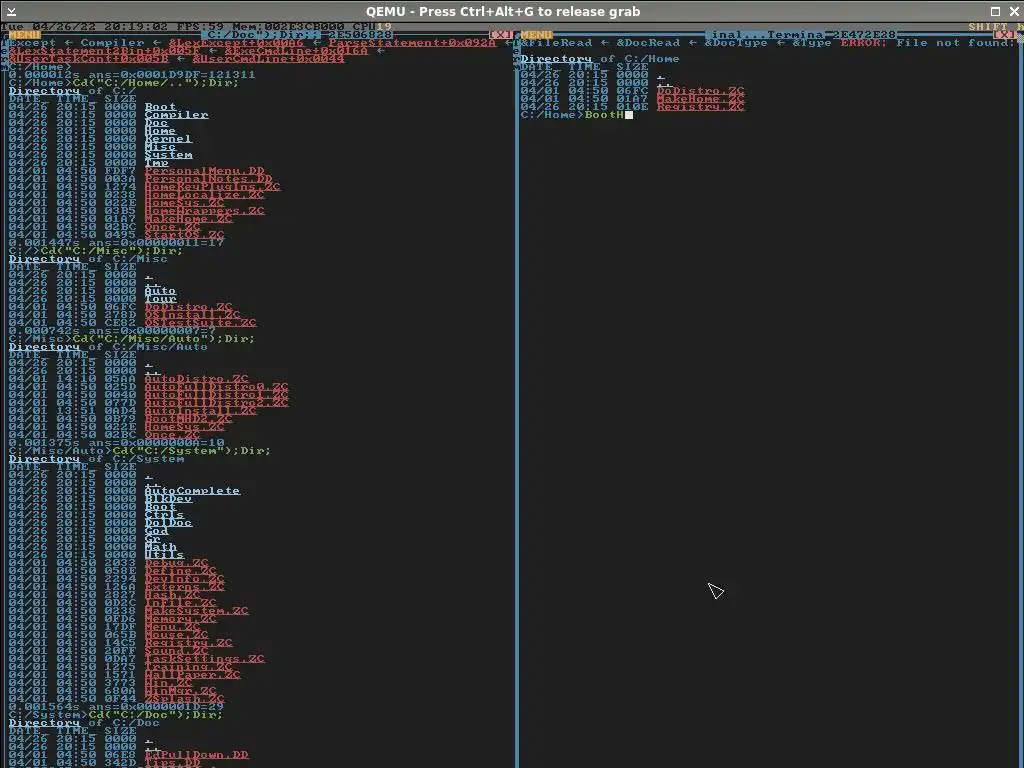Open the Math directory link
The image size is (1024, 768).
pos(160,547)
